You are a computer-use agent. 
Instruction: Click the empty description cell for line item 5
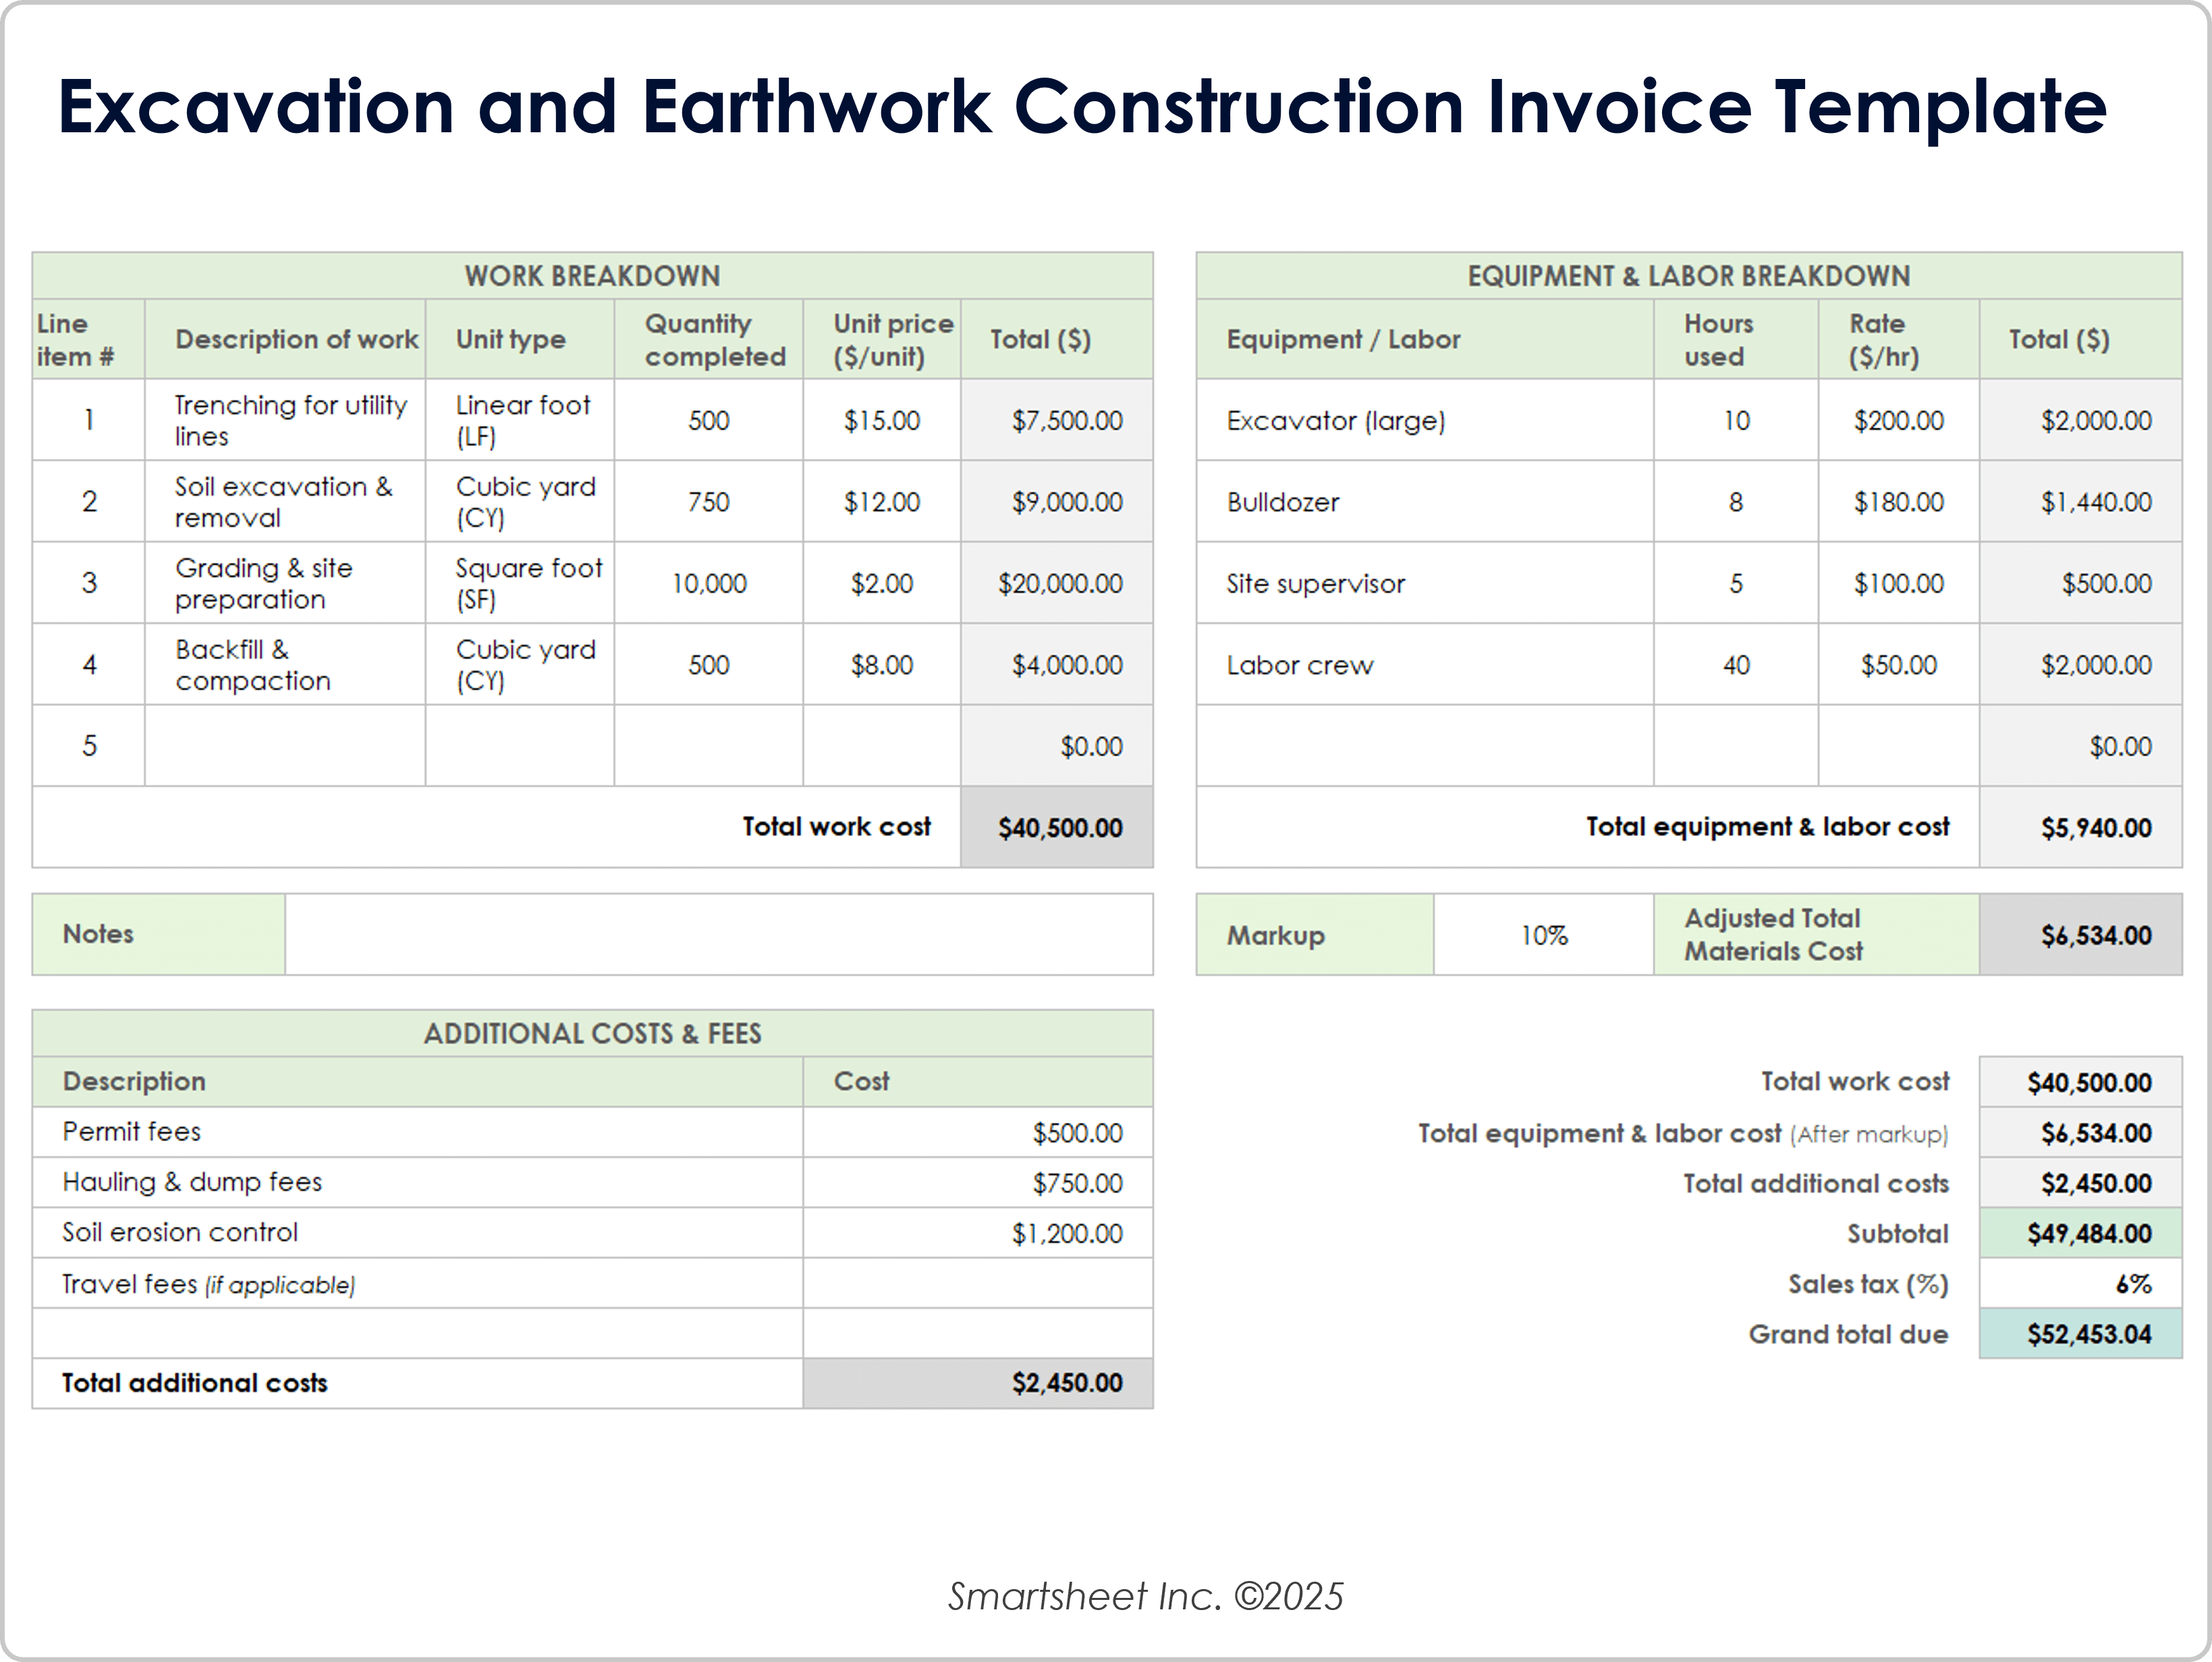point(285,746)
